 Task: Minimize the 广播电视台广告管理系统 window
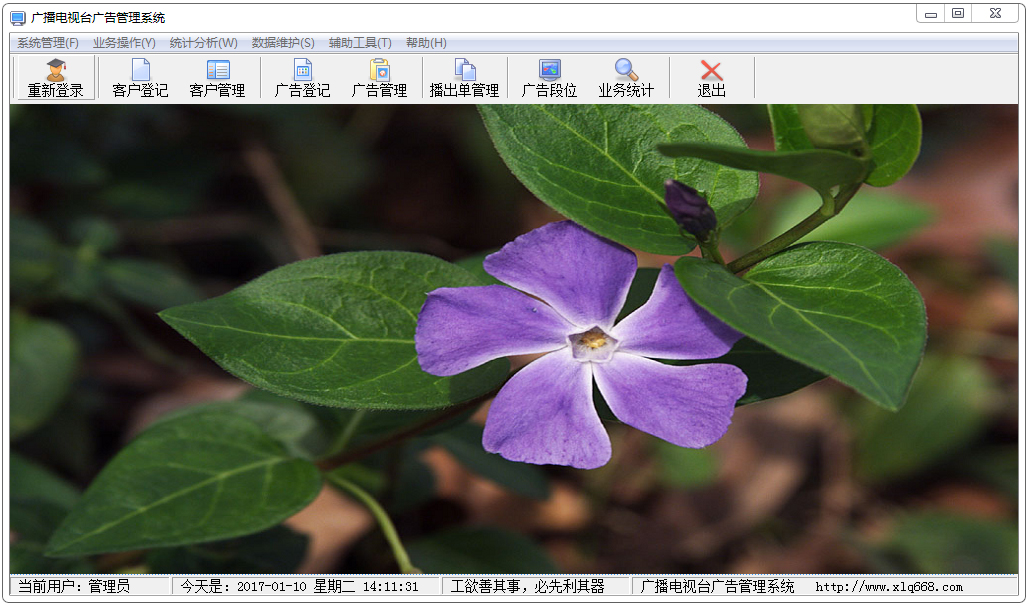pos(931,14)
